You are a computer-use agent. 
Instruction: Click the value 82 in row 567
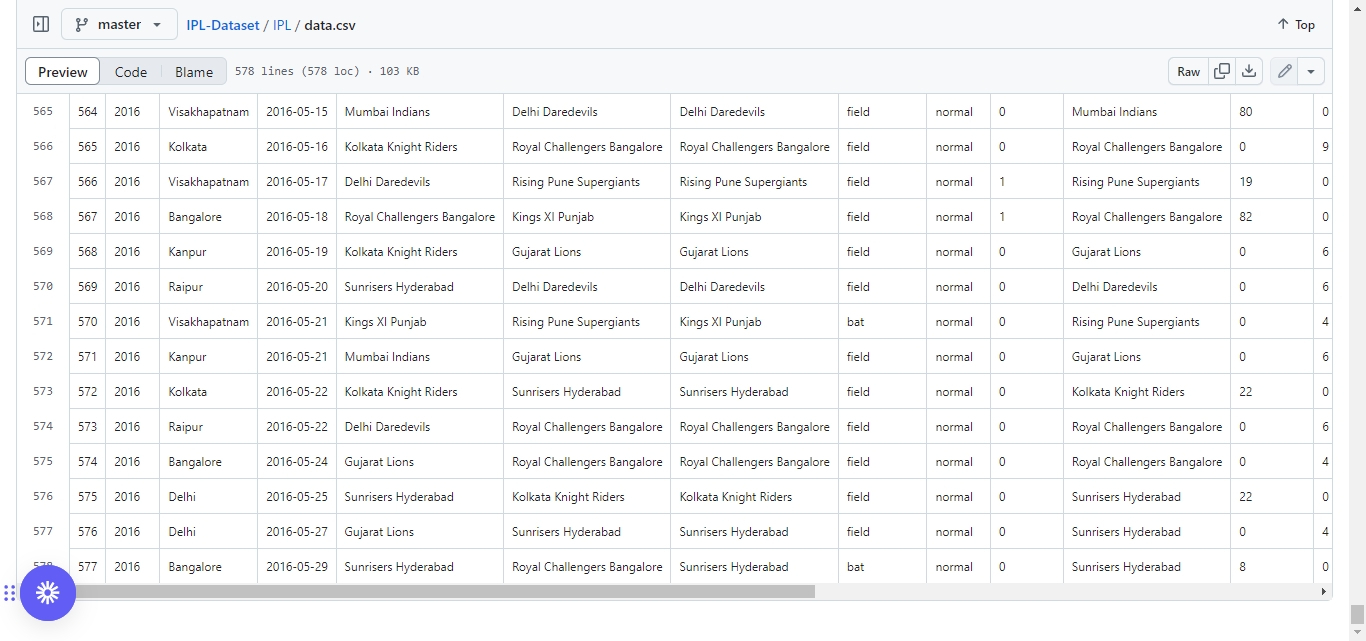pos(1272,217)
